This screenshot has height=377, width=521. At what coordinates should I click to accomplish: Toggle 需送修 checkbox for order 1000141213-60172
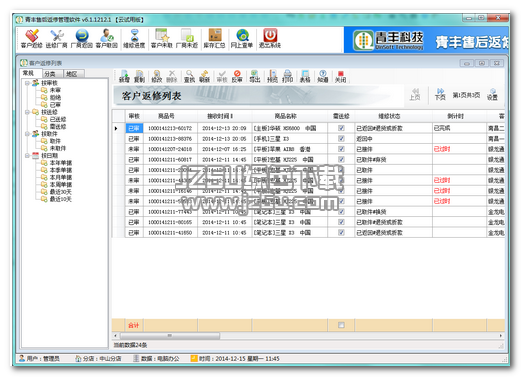coord(341,128)
